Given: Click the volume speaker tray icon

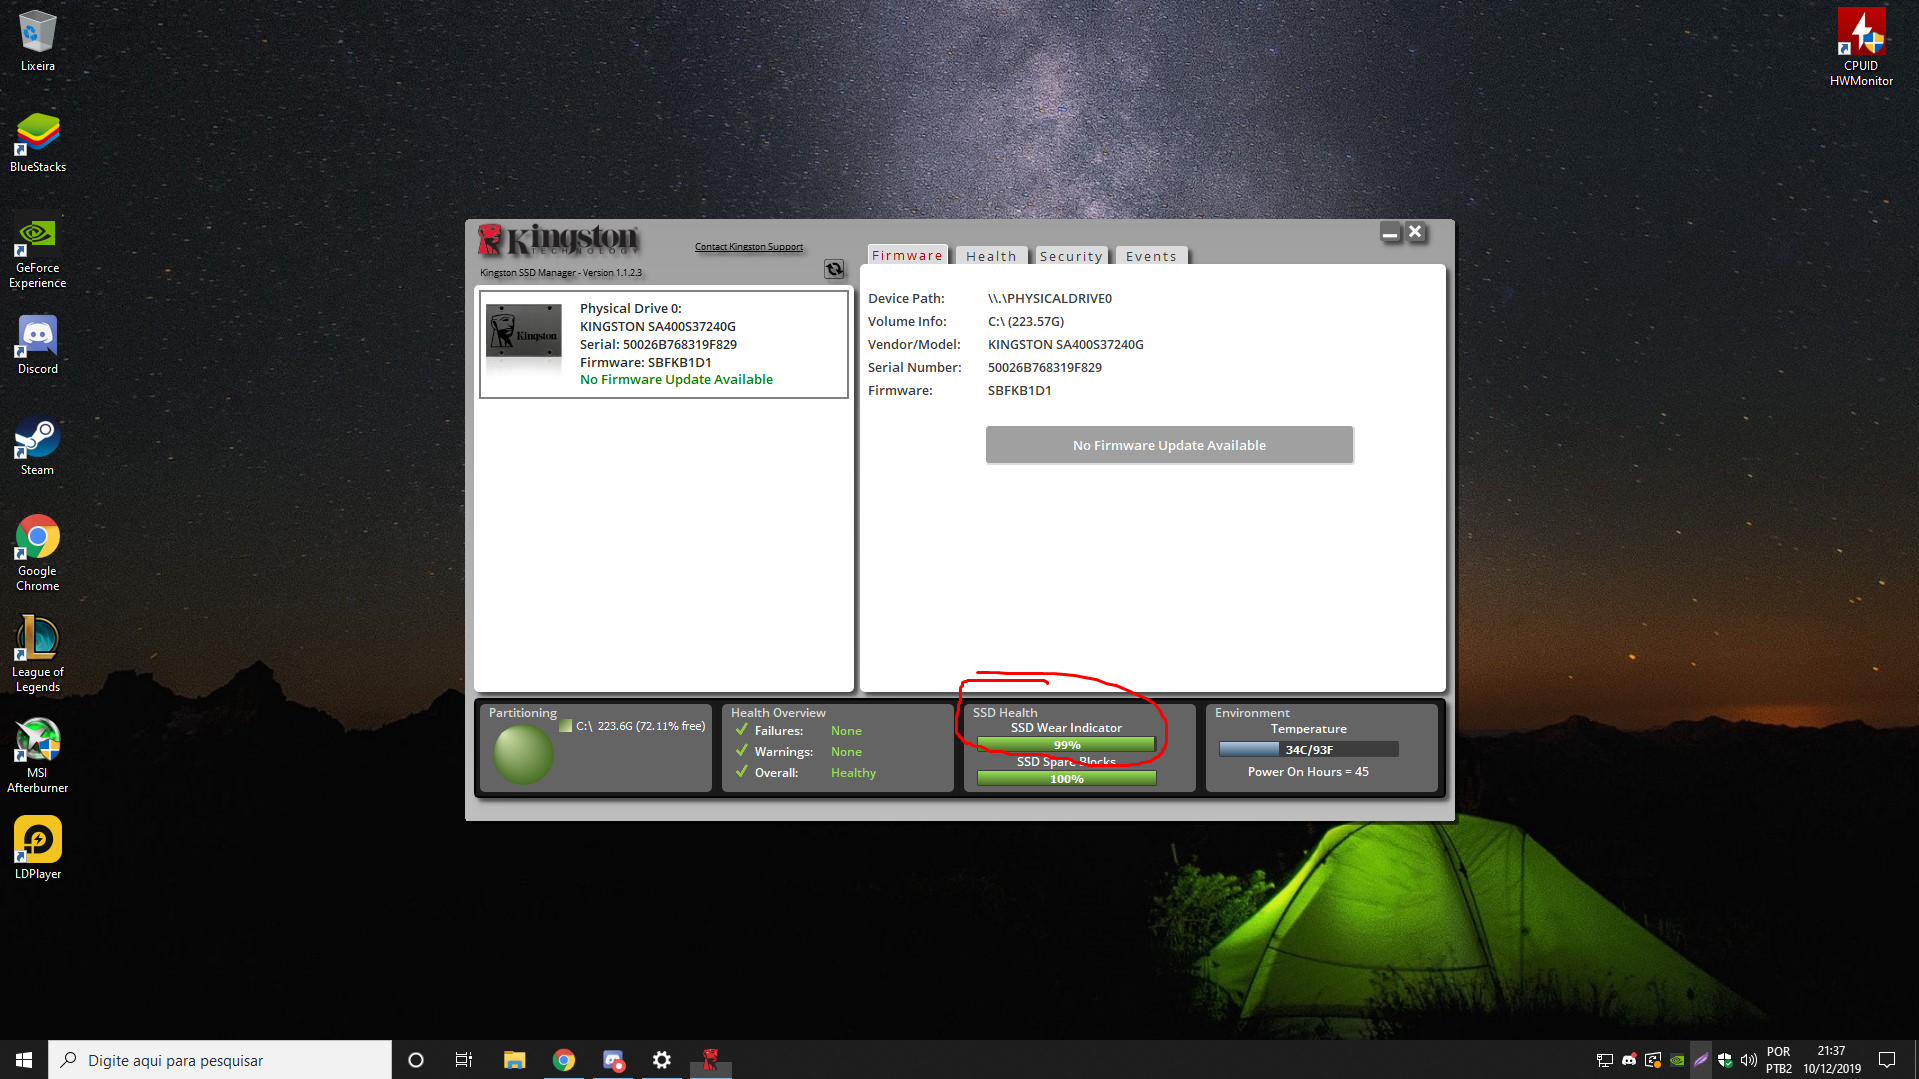Looking at the screenshot, I should point(1749,1060).
